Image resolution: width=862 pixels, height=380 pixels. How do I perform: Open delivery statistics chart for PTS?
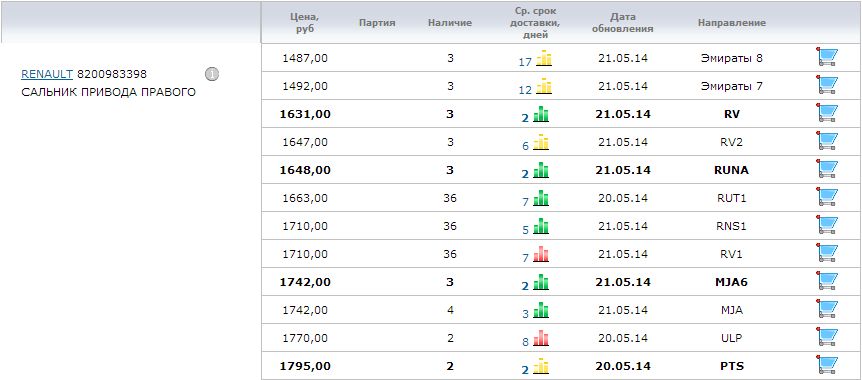tap(541, 366)
